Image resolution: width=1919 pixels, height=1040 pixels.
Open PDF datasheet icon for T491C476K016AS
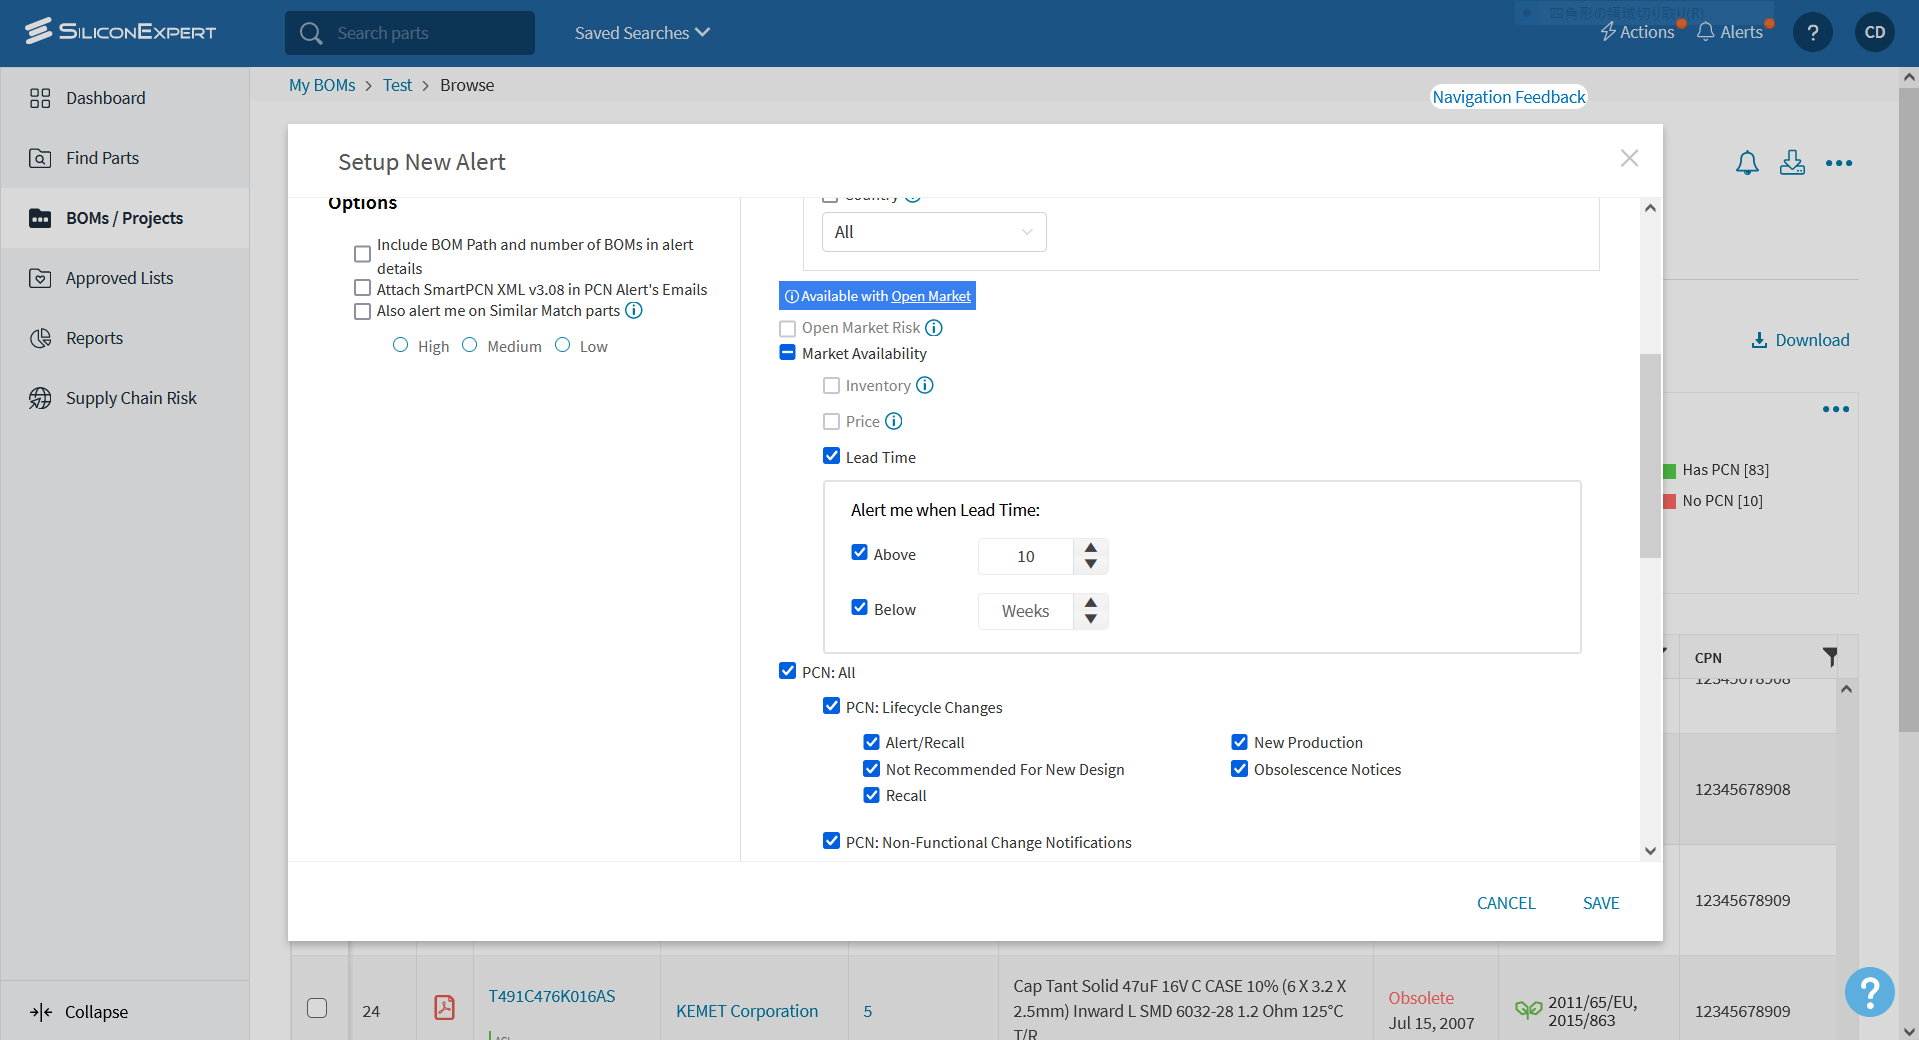pyautogui.click(x=444, y=1007)
